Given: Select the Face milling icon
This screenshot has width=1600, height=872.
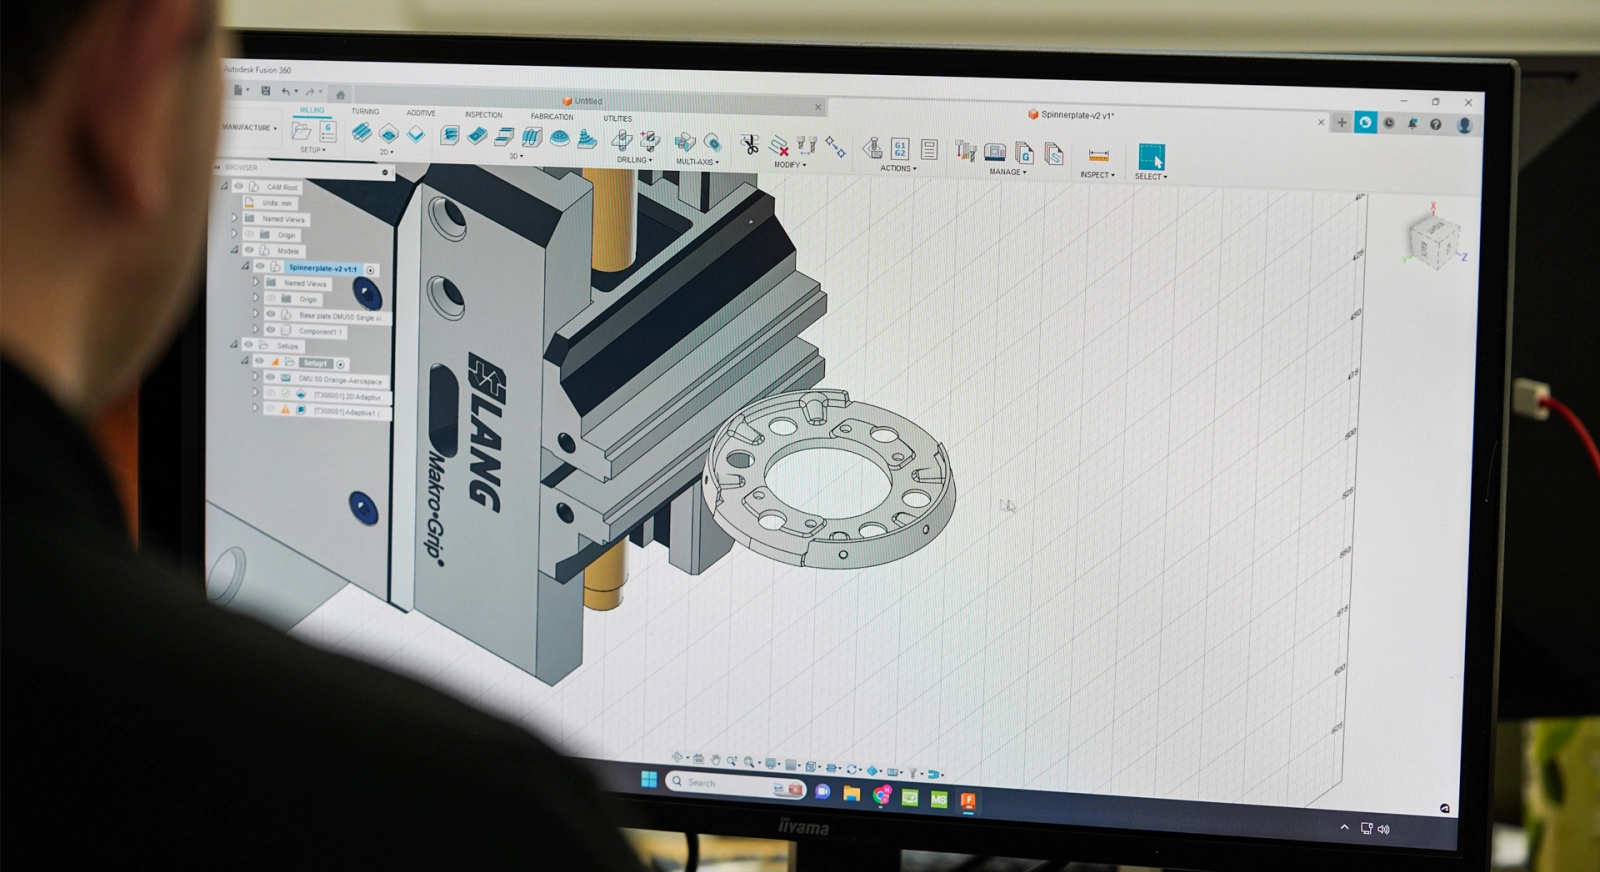Looking at the screenshot, I should [x=416, y=134].
